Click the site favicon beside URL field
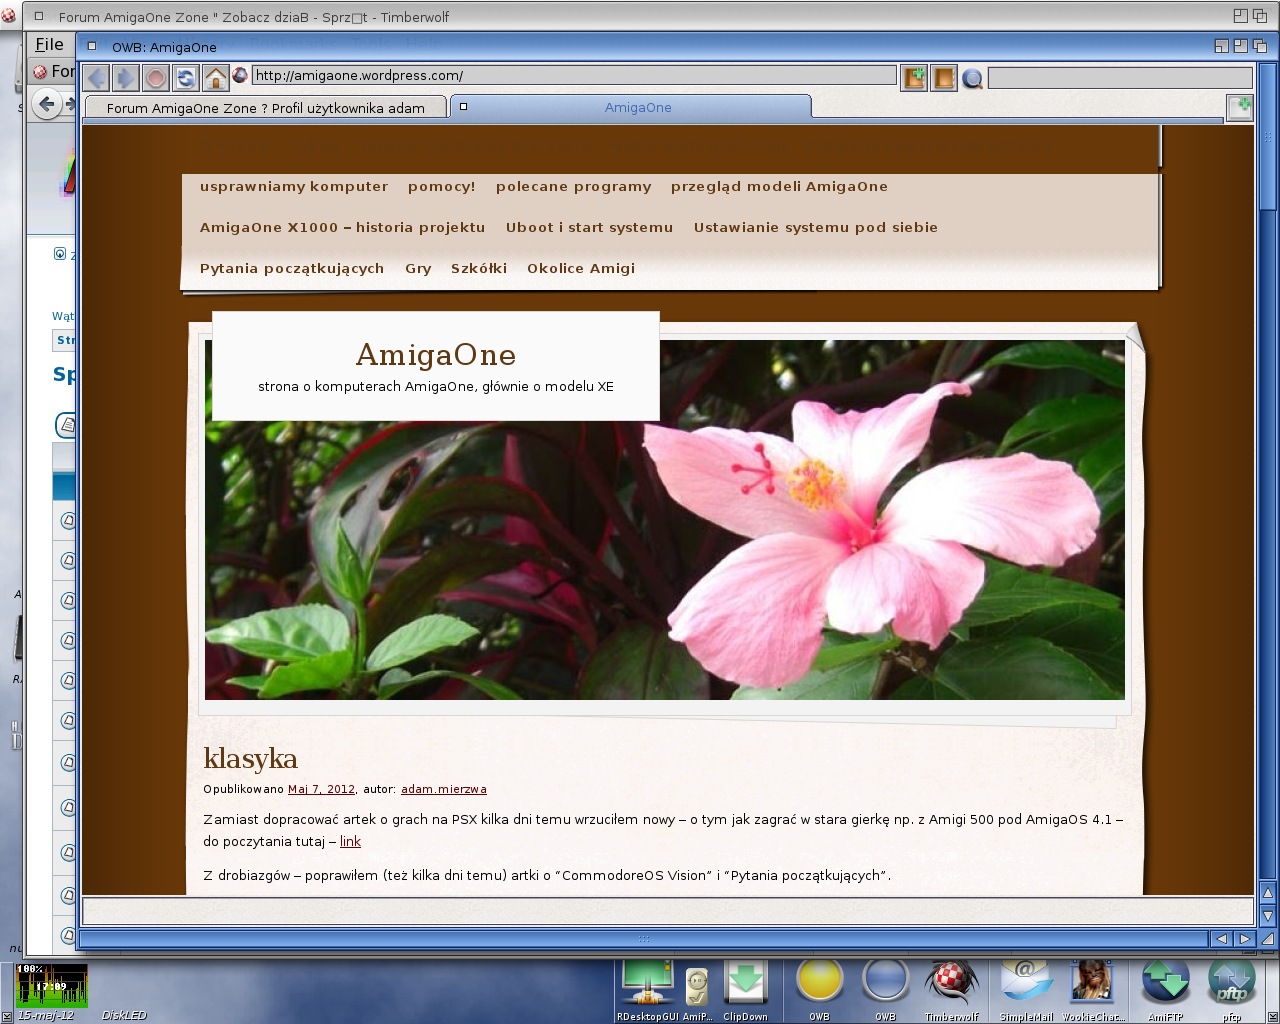Viewport: 1280px width, 1024px height. 240,75
